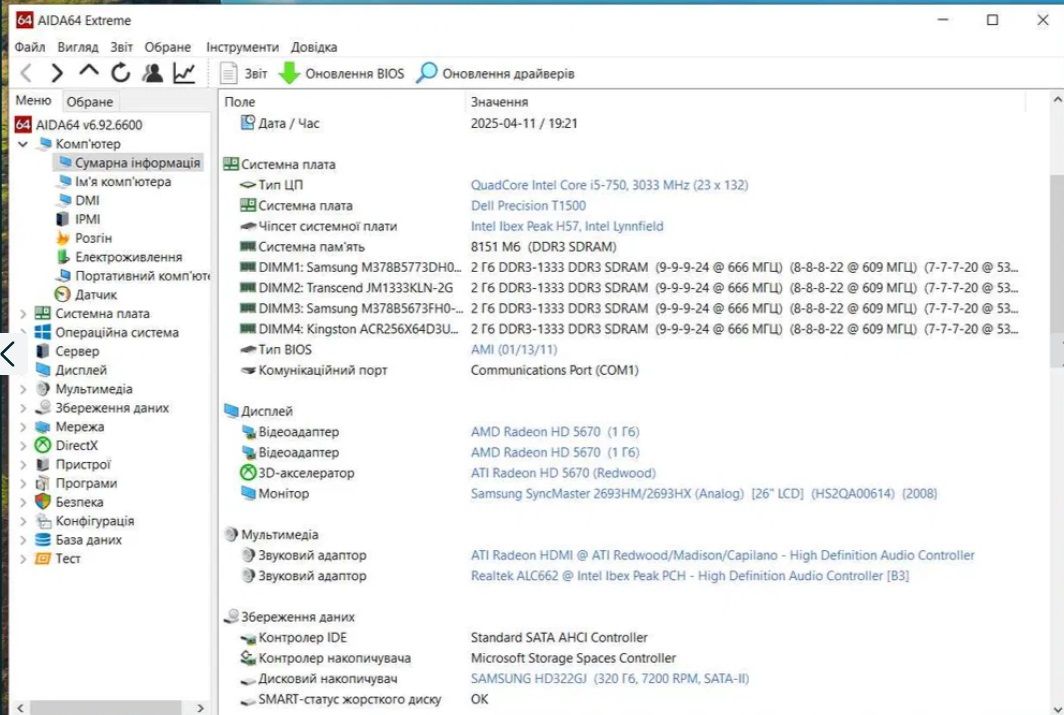Go back with the left arrow toolbar icon
Image resolution: width=1064 pixels, height=715 pixels.
coord(26,73)
